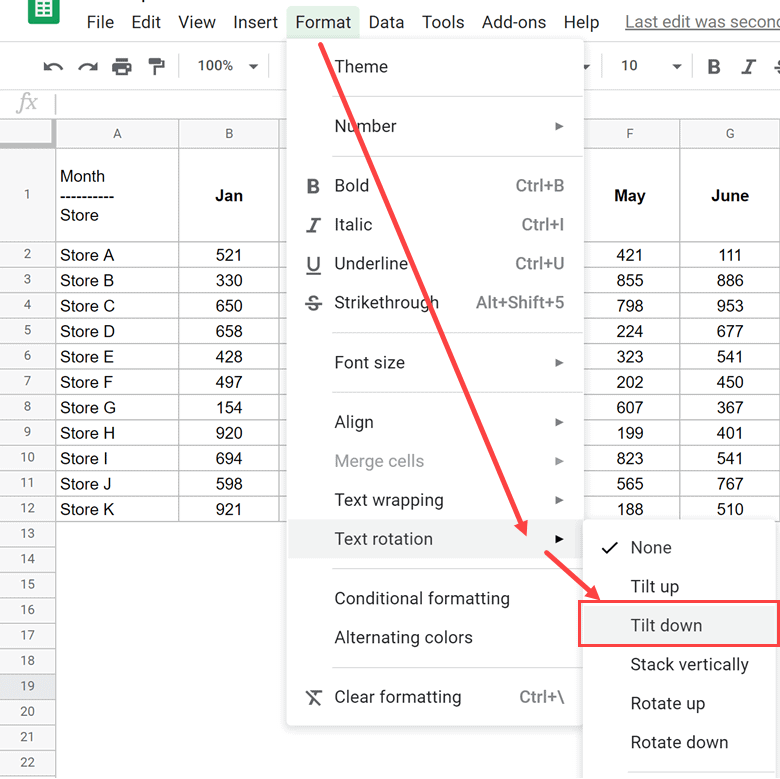Select the June header cell
Viewport: 780px width, 779px height.
[x=730, y=195]
